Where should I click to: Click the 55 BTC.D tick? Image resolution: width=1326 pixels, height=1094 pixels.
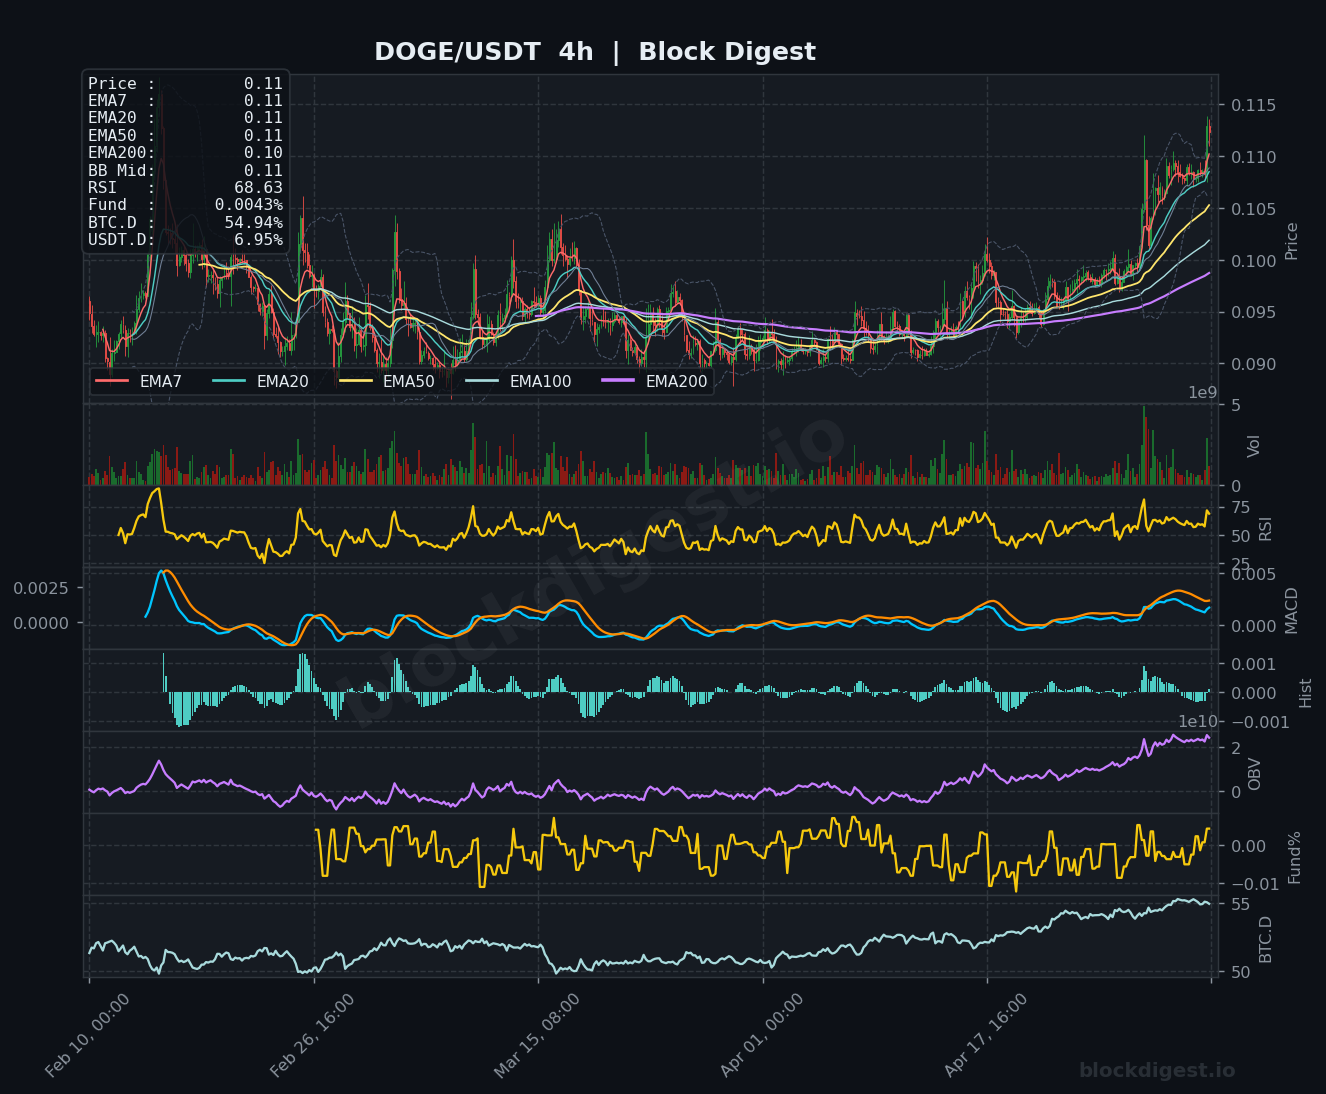click(x=1240, y=905)
